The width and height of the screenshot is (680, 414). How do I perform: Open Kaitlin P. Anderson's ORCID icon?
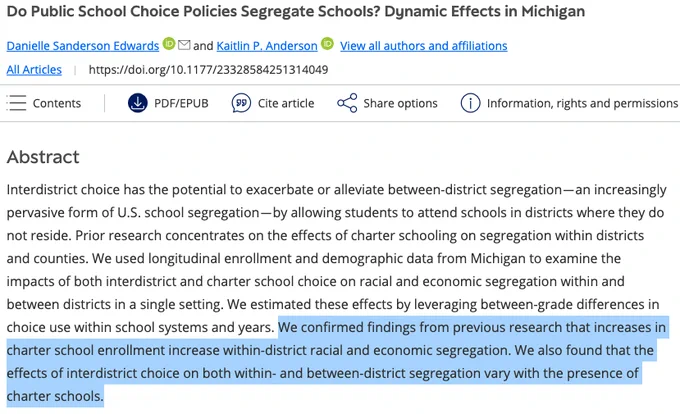pos(327,44)
